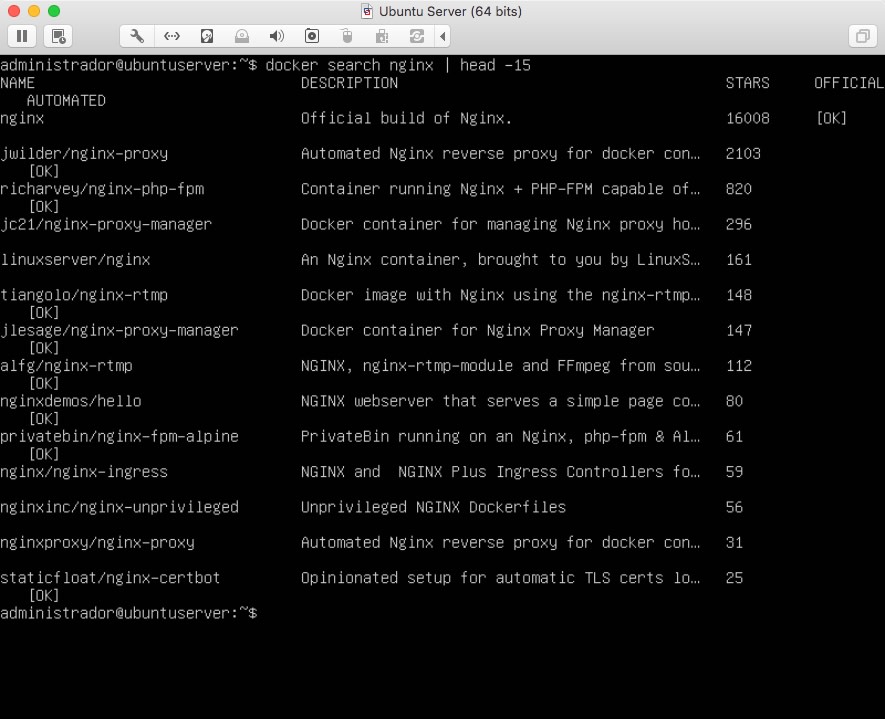Collapse the device toolbar with arrow
The width and height of the screenshot is (885, 719).
coord(442,37)
